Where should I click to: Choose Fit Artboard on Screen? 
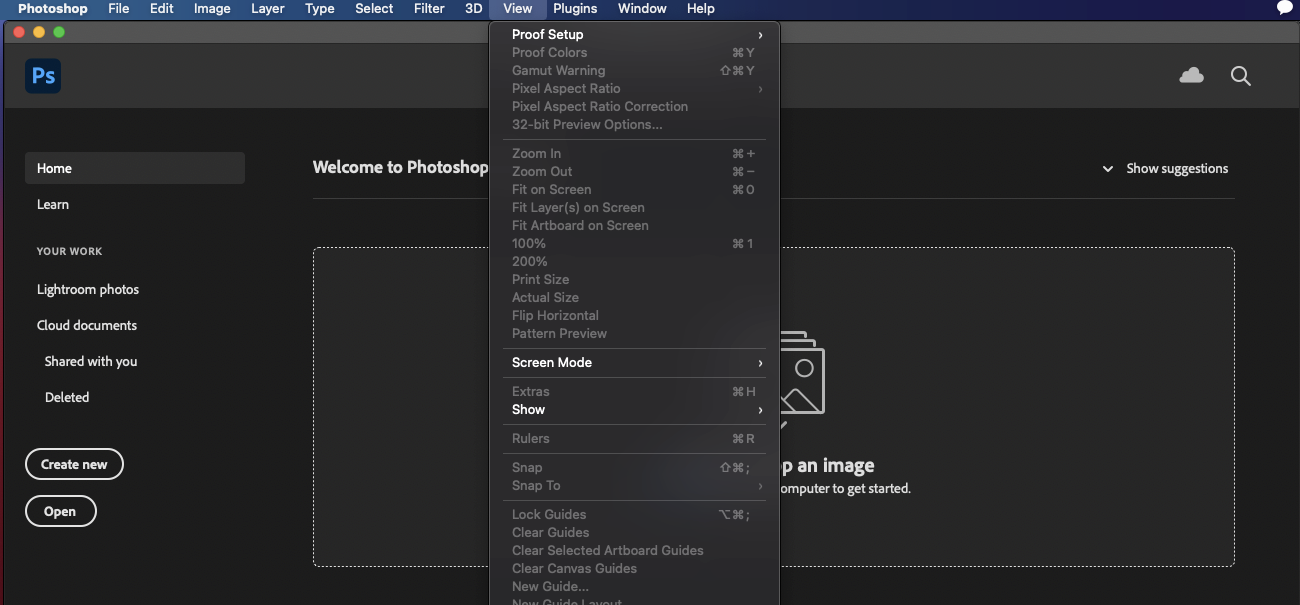634,225
